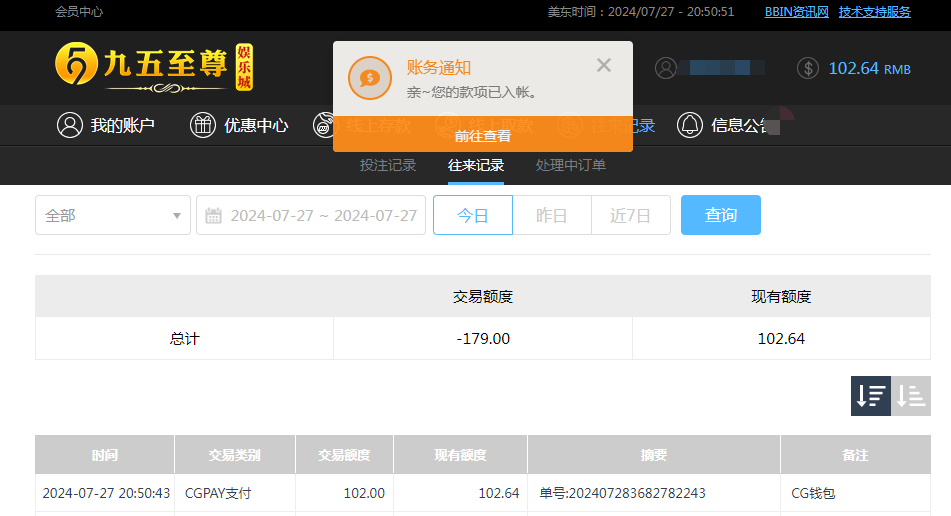Click the blue 查询 button
951x516 pixels.
(x=720, y=215)
